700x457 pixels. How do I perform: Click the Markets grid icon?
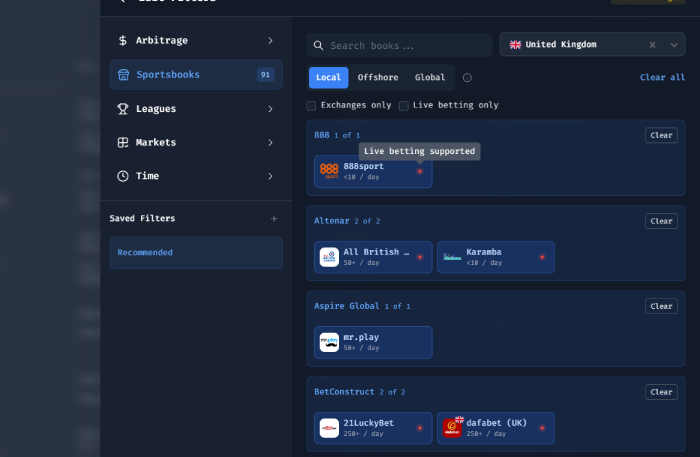coord(123,142)
